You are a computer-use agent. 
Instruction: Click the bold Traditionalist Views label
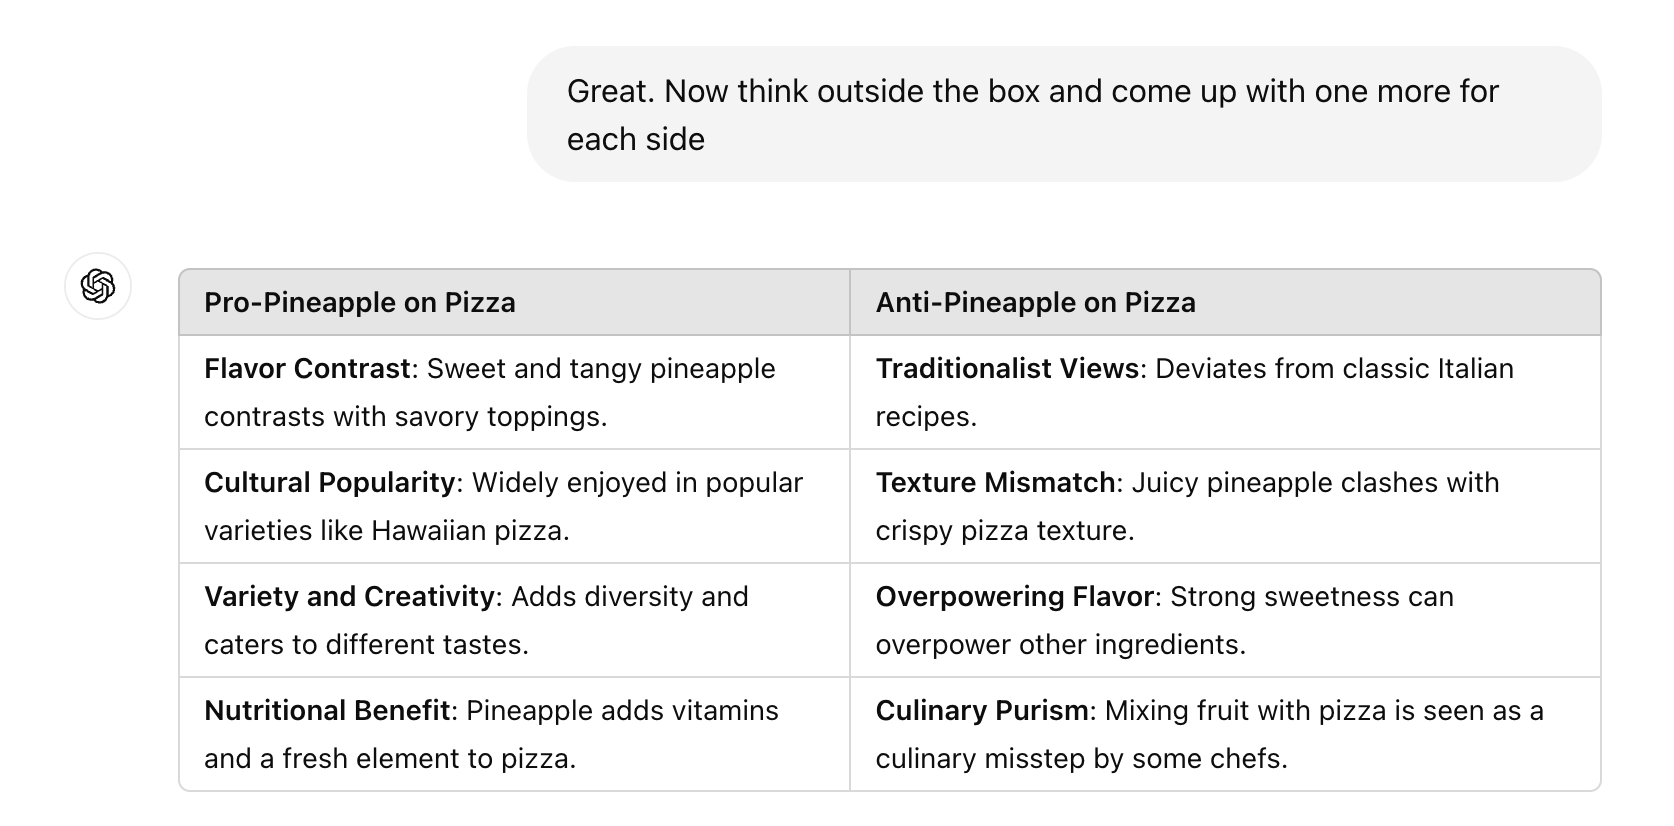click(x=1007, y=369)
